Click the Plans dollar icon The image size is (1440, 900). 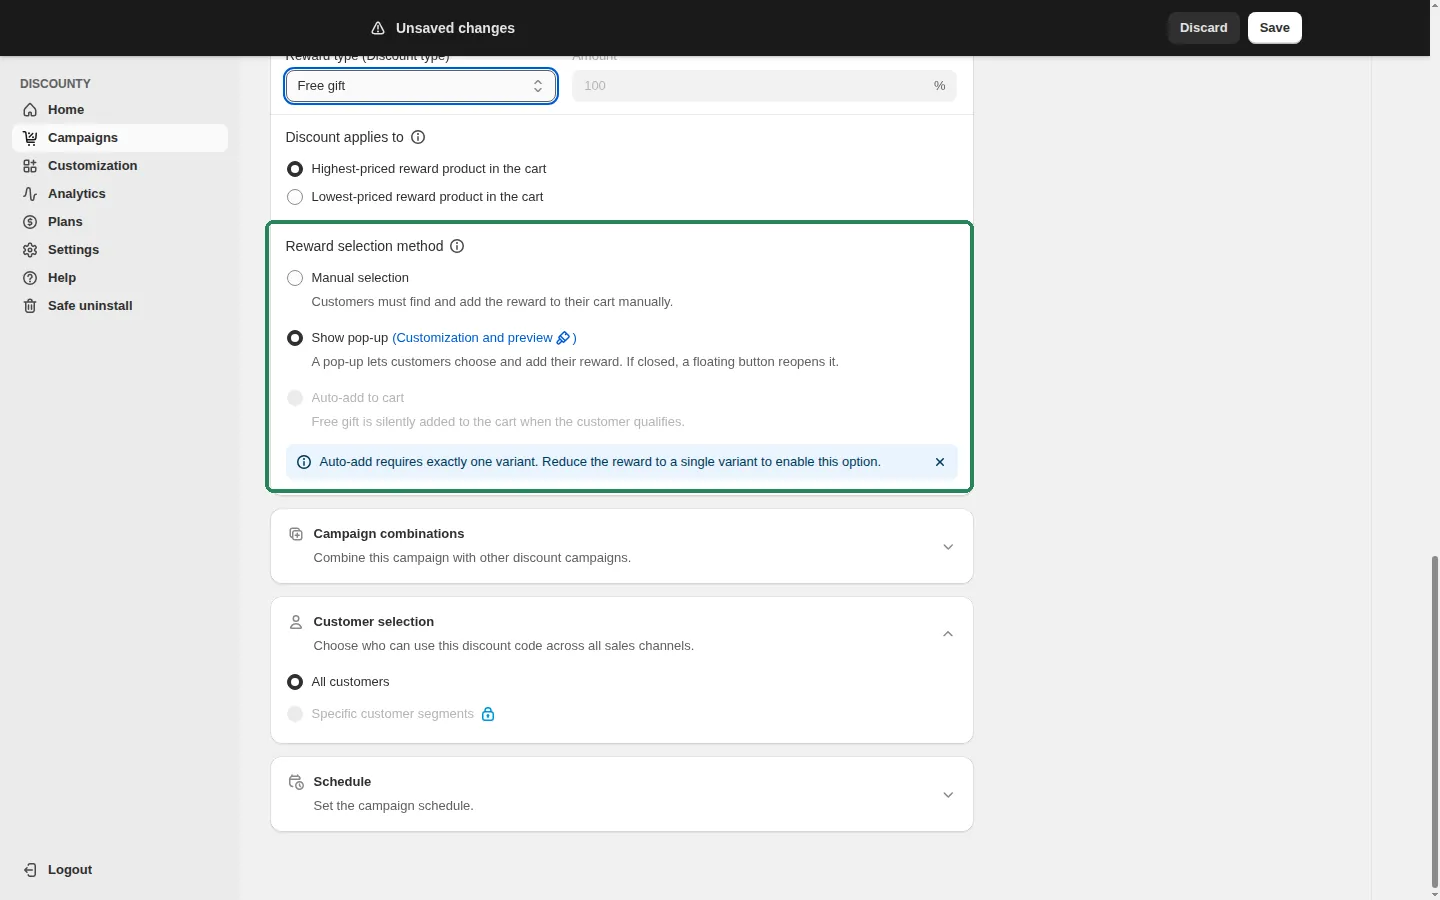pos(30,222)
